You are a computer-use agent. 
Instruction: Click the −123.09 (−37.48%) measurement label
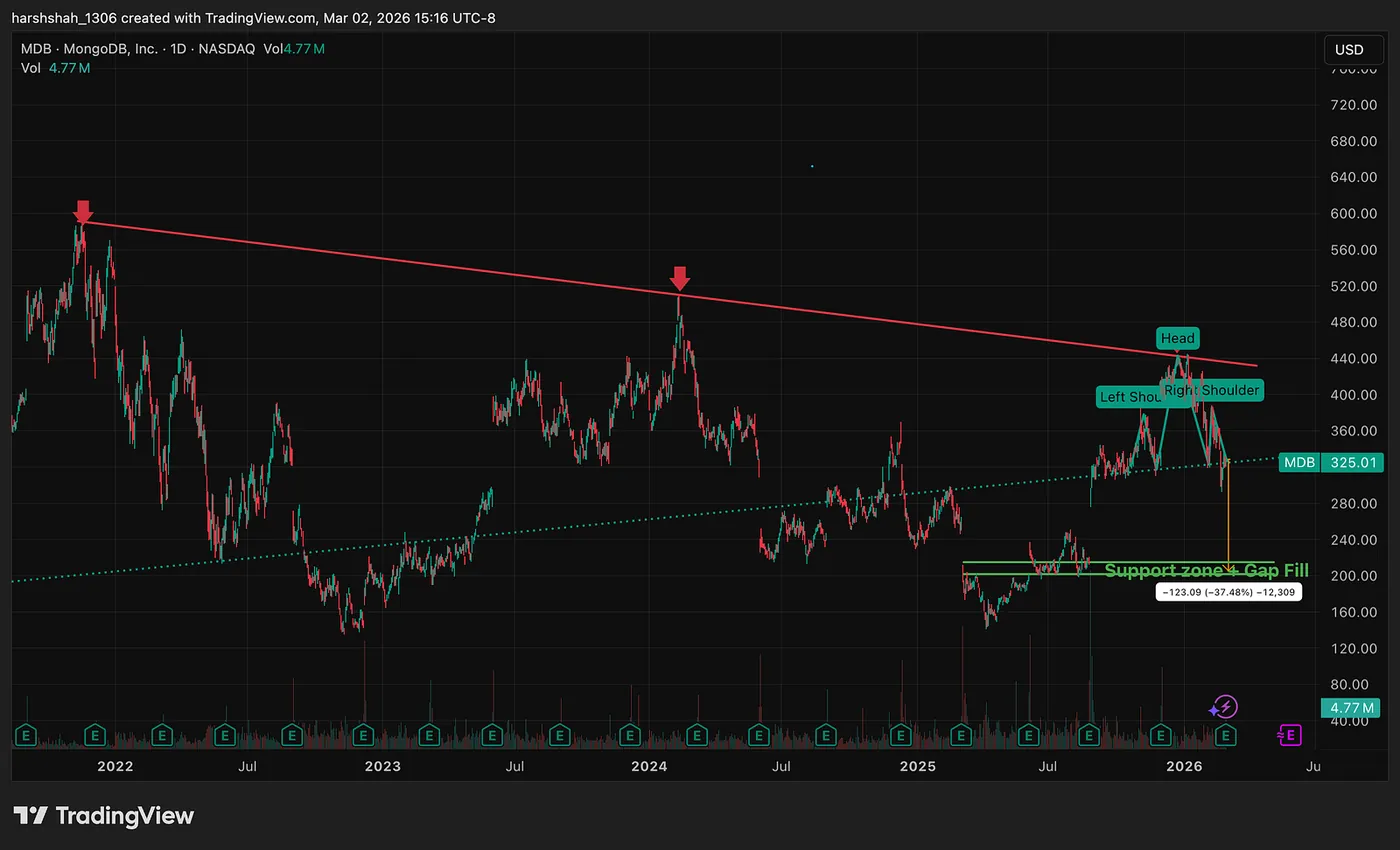pos(1229,592)
